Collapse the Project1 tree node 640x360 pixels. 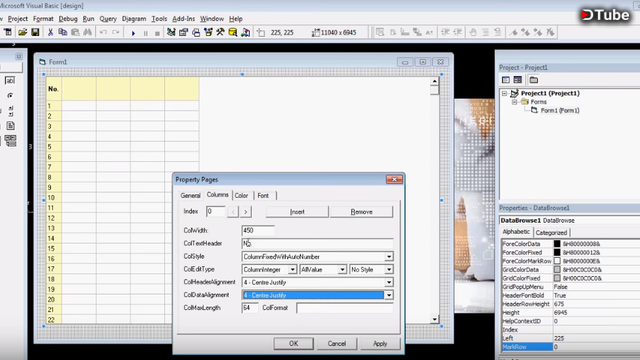(x=504, y=93)
